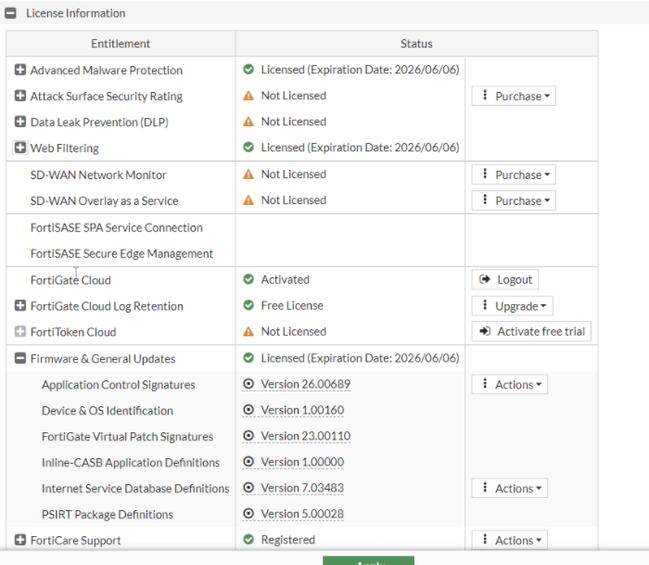Open Upgrade dropdown for Cloud Log Retention
The height and width of the screenshot is (565, 649).
coord(512,306)
